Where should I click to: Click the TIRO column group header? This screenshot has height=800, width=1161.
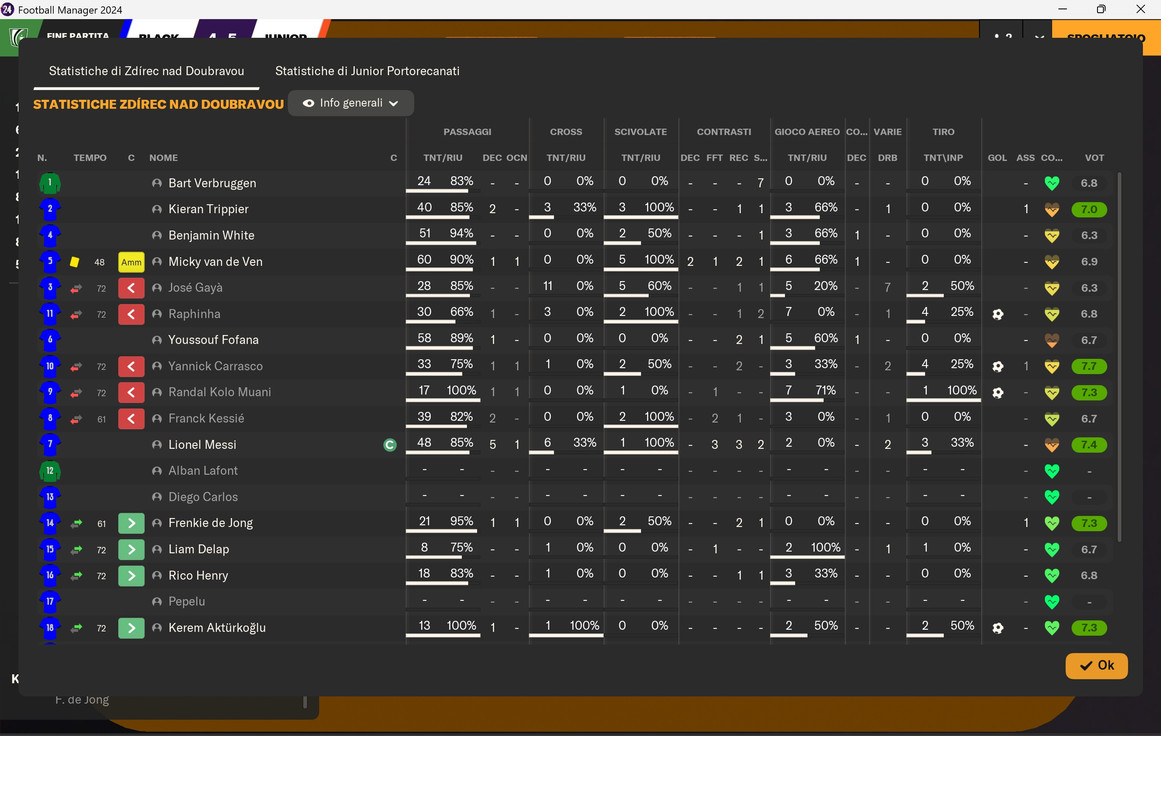tap(943, 132)
